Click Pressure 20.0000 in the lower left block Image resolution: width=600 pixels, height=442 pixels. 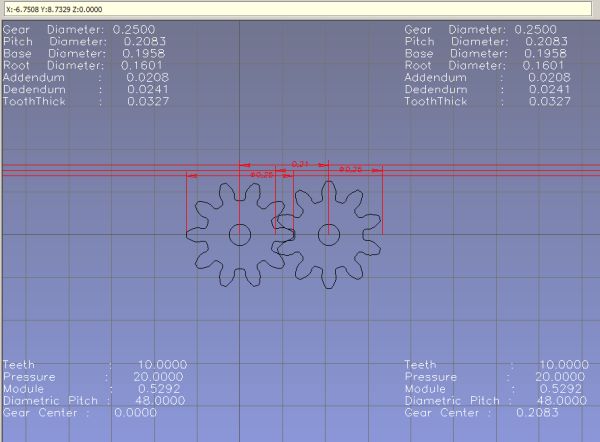pyautogui.click(x=93, y=377)
